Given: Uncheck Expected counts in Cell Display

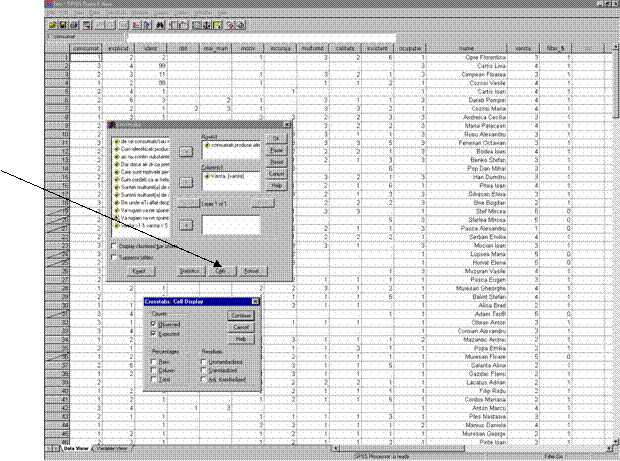Looking at the screenshot, I should point(154,334).
